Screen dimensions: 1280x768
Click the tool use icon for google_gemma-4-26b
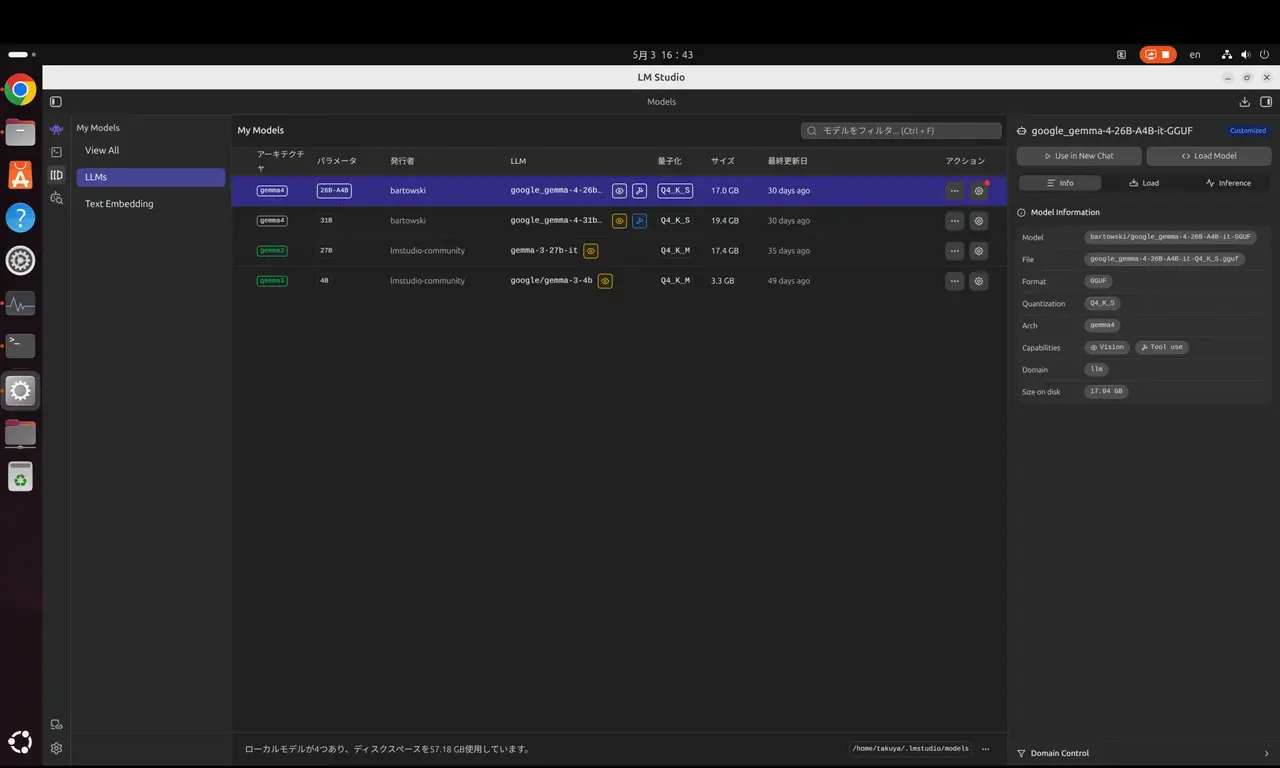(x=640, y=191)
